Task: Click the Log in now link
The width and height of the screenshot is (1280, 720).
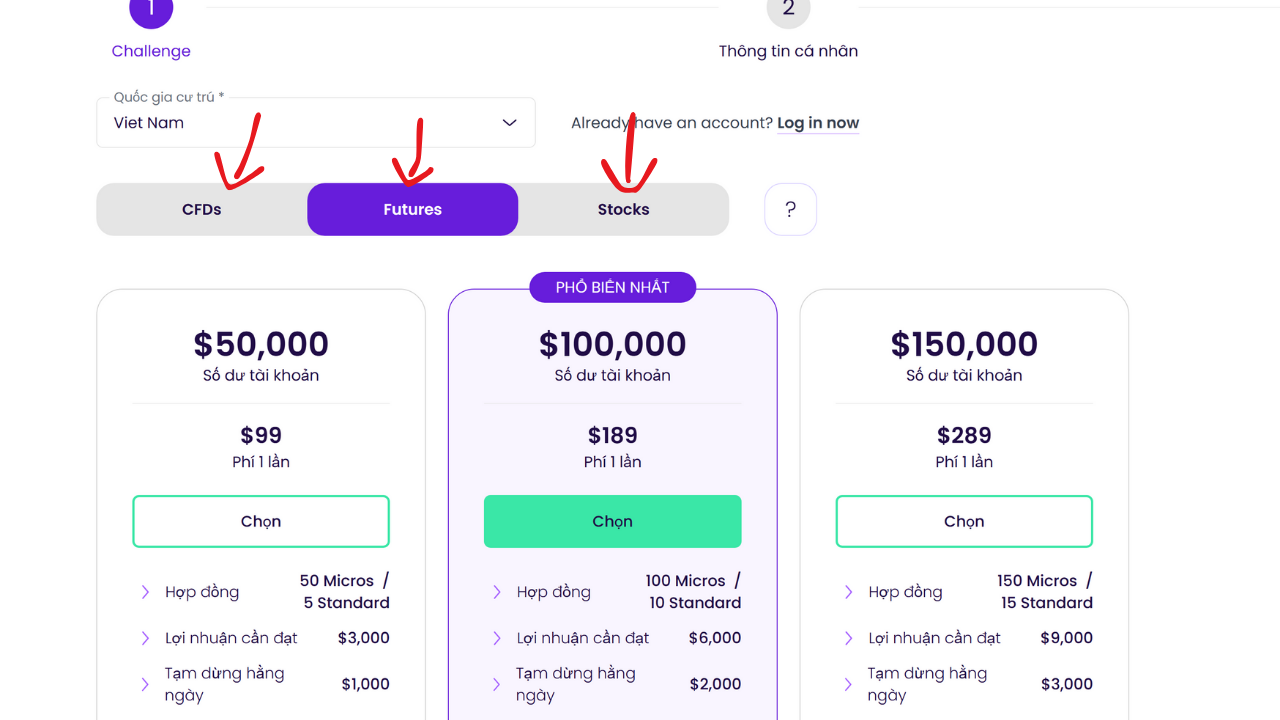Action: (818, 123)
